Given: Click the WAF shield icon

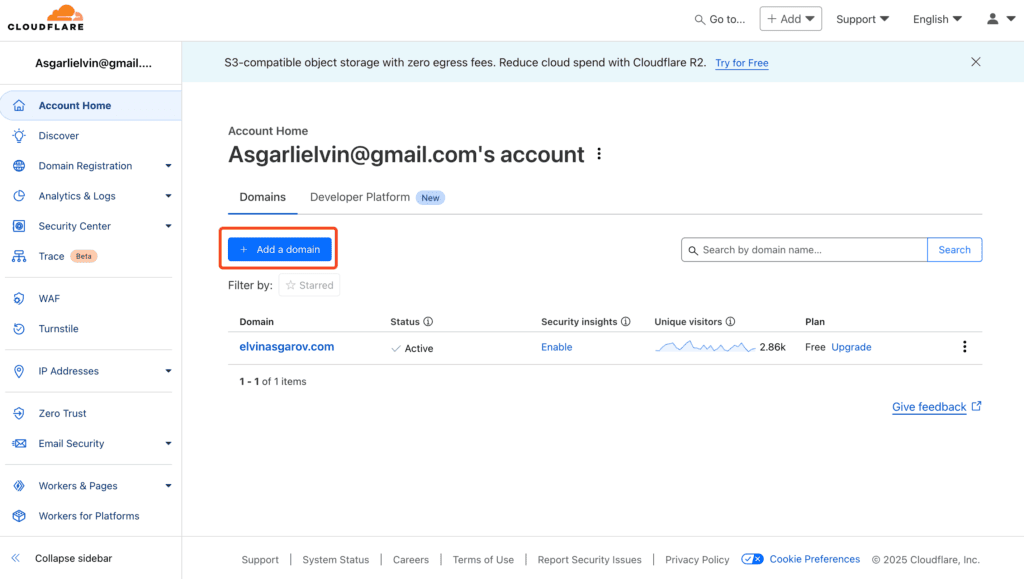Looking at the screenshot, I should [19, 298].
